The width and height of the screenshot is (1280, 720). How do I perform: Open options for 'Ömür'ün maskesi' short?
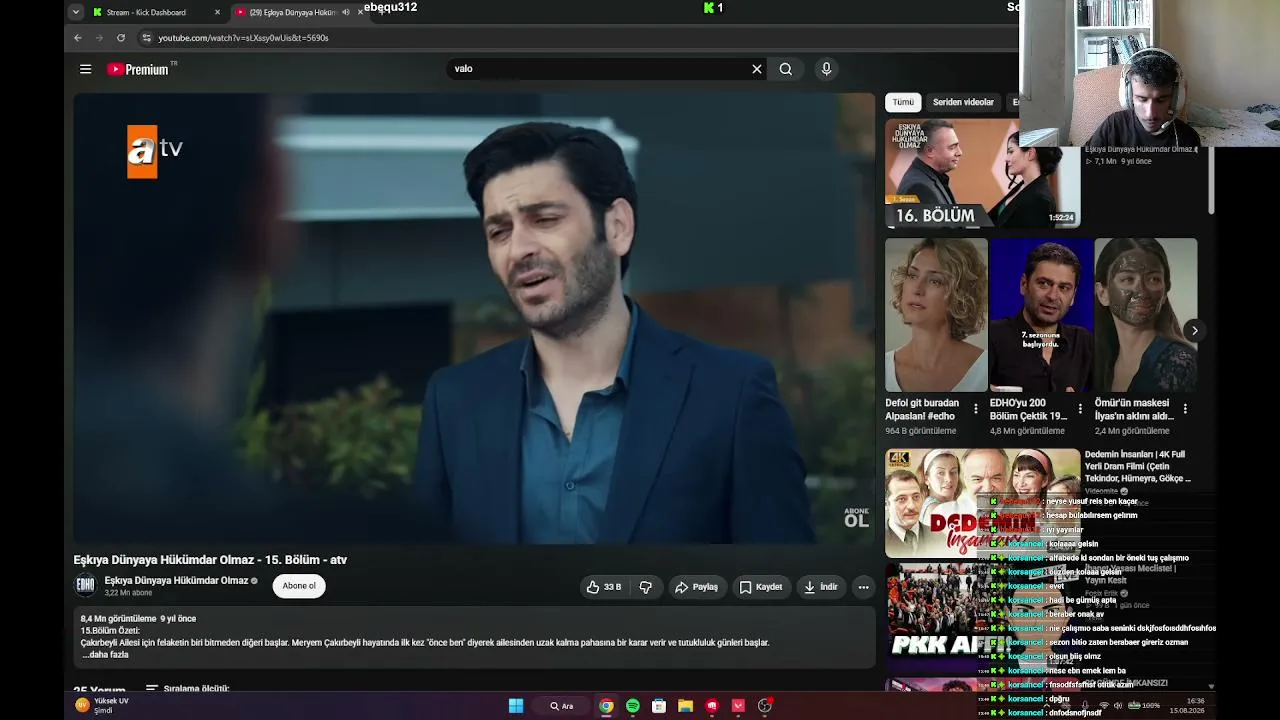click(x=1185, y=409)
